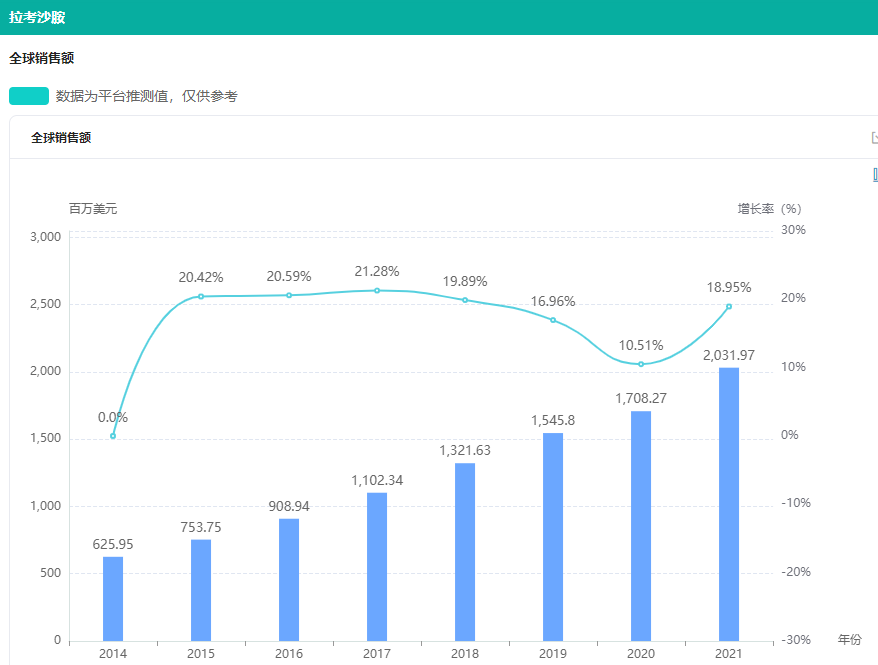Screen dimensions: 878x665
Task: Click the 数据为平台推测值 legend text
Action: click(146, 96)
